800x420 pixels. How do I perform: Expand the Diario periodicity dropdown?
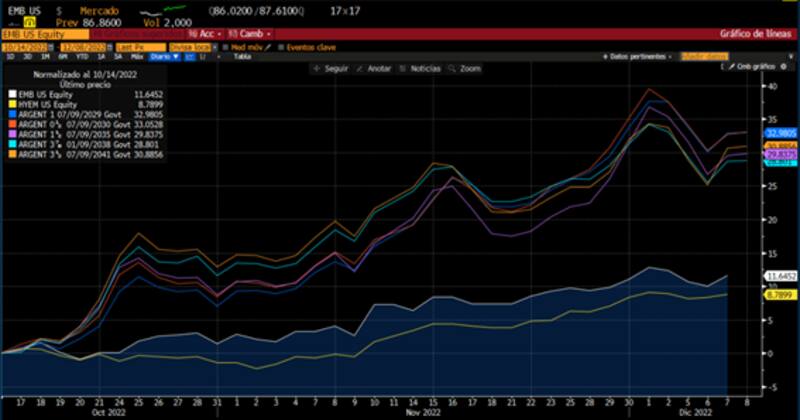[161, 57]
